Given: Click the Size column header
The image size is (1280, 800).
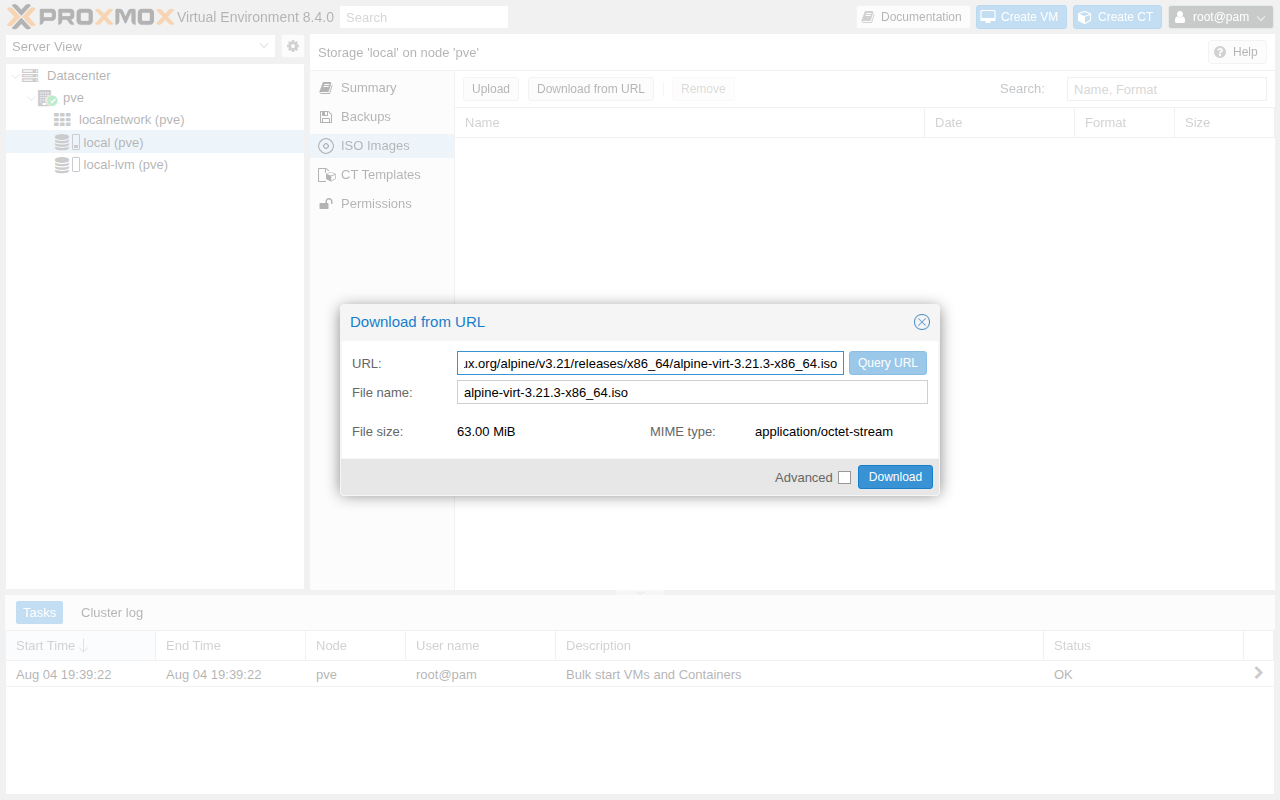Looking at the screenshot, I should pyautogui.click(x=1224, y=123).
